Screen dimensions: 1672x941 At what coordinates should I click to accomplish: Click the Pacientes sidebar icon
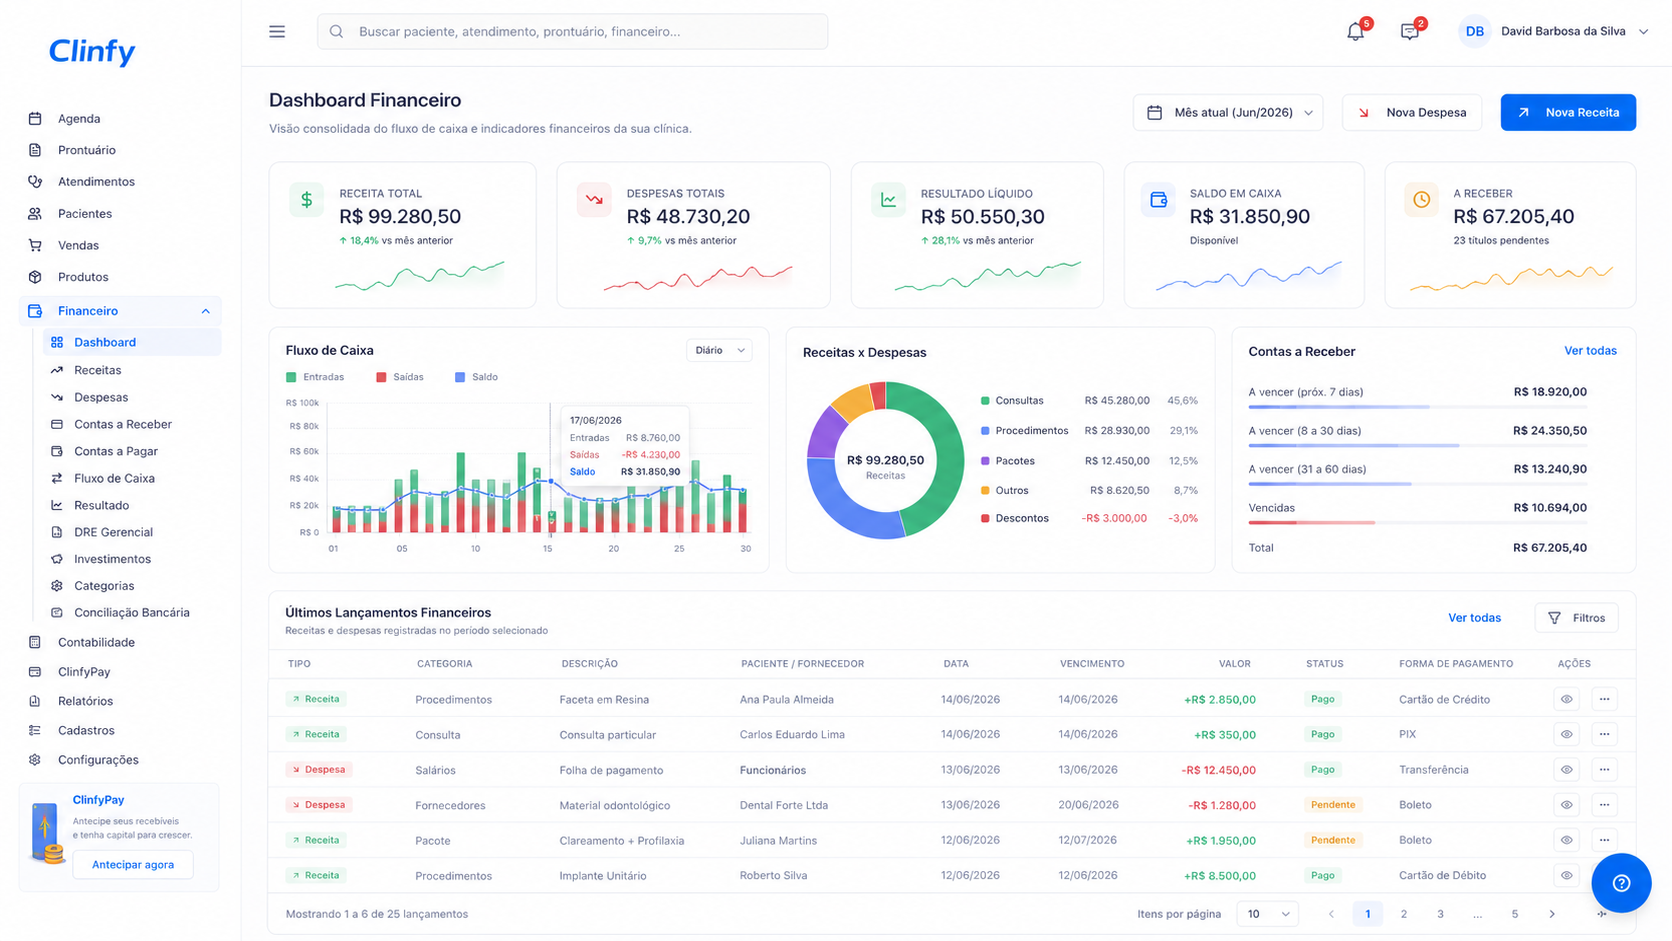click(35, 213)
